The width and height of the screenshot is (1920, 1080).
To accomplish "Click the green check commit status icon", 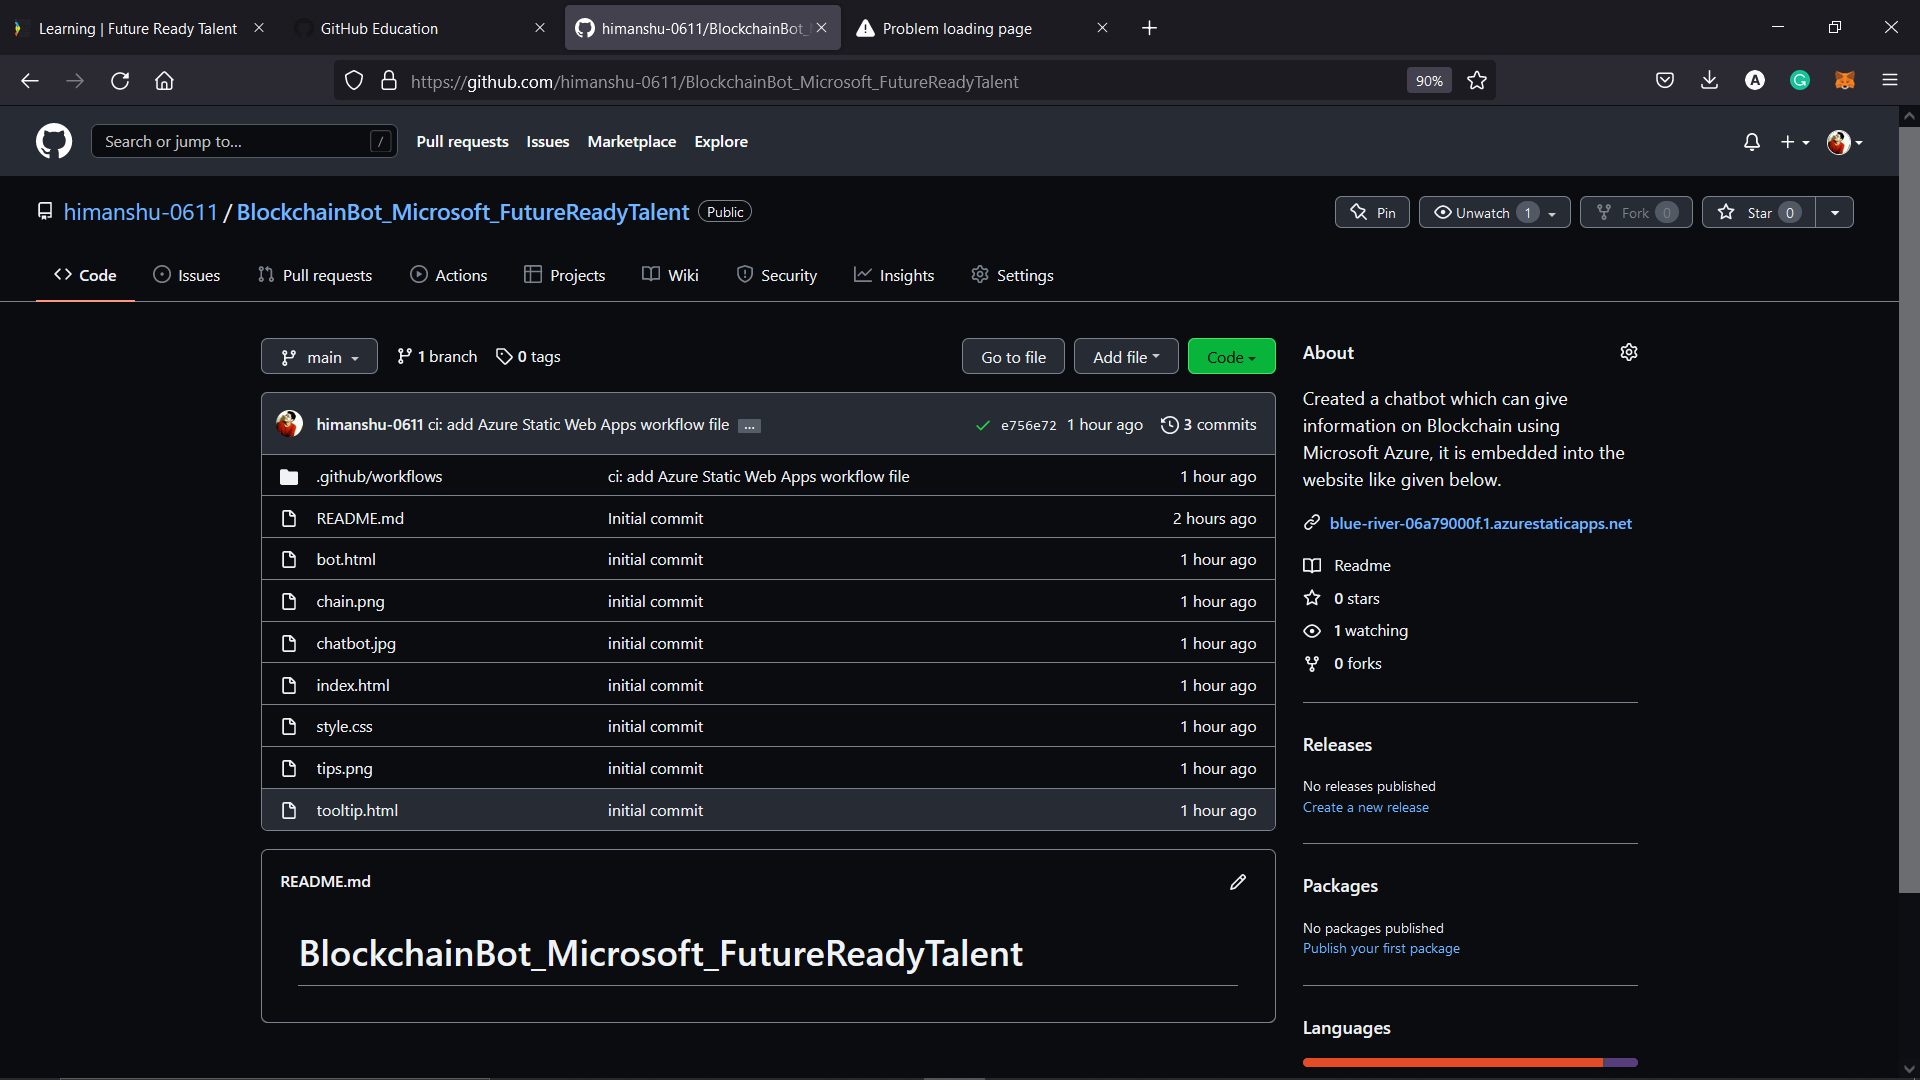I will (x=983, y=425).
